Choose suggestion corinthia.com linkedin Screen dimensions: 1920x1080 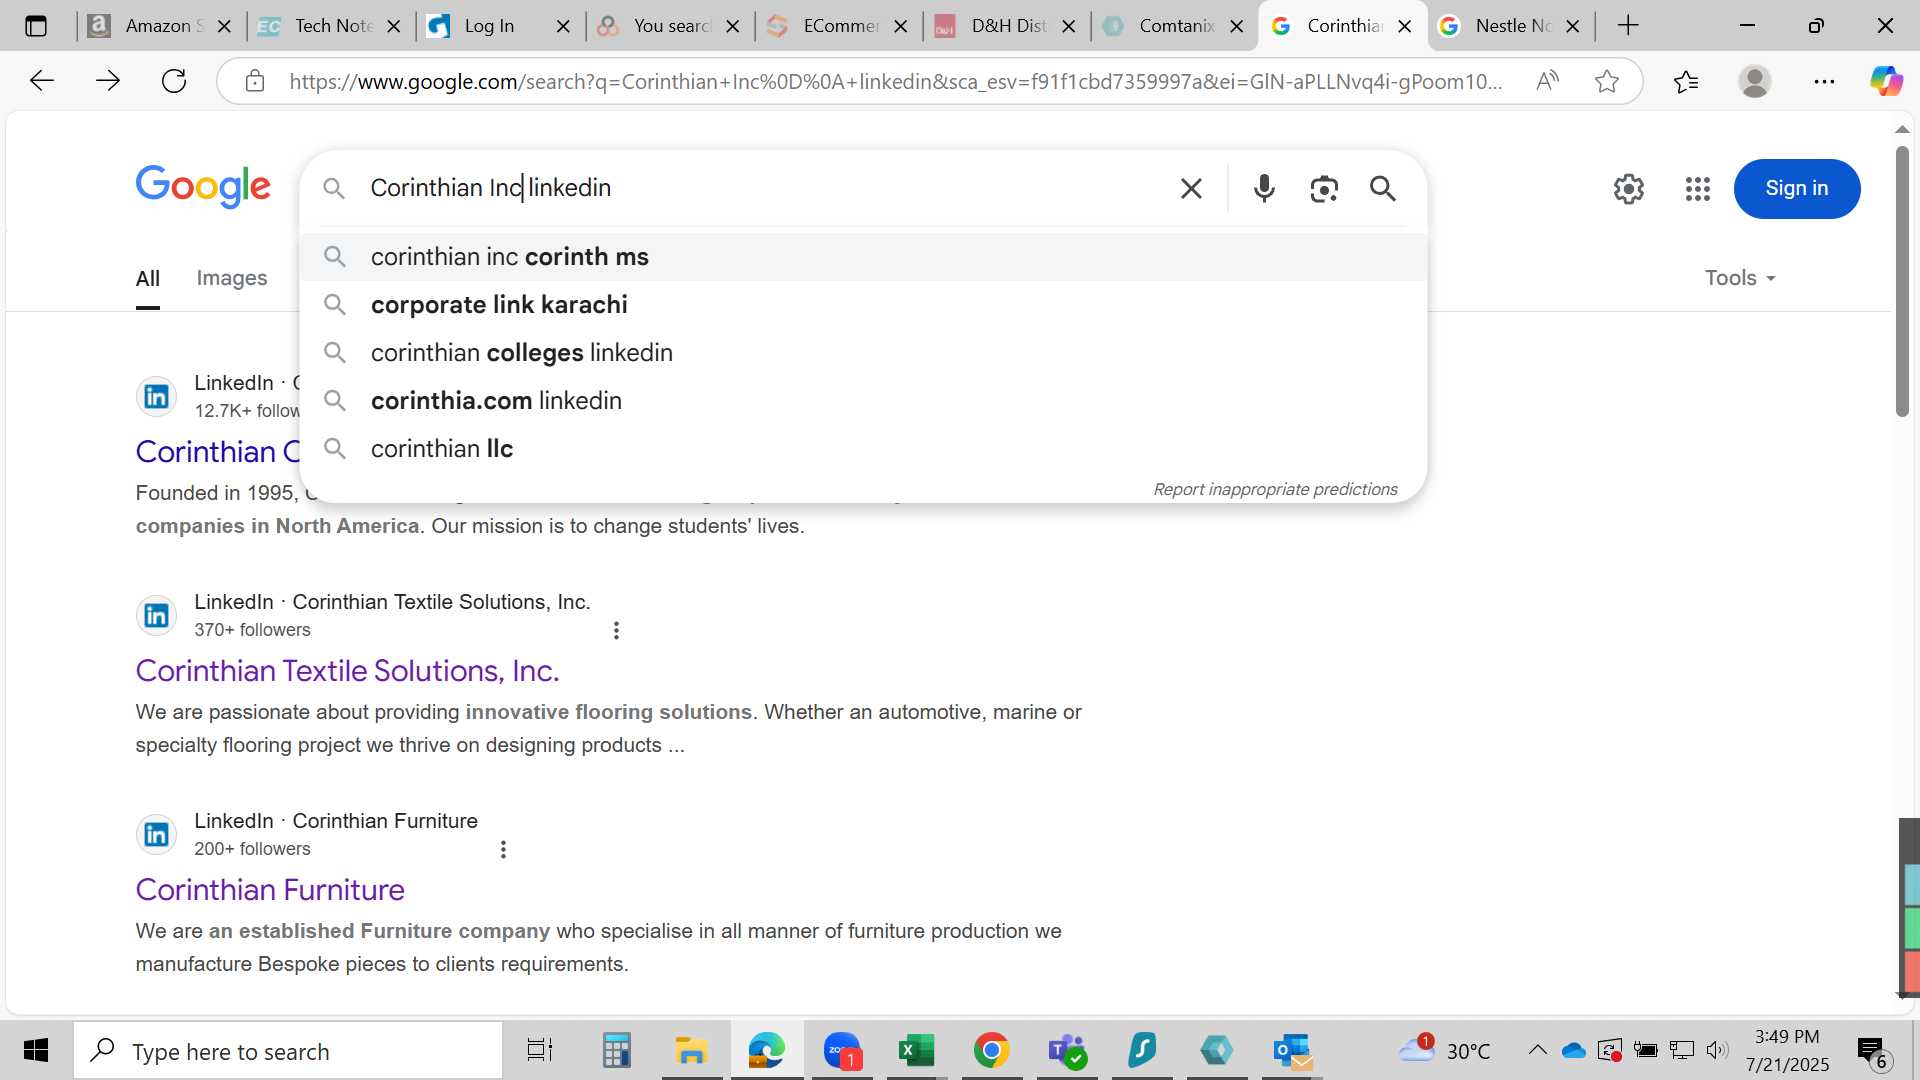[x=864, y=401]
